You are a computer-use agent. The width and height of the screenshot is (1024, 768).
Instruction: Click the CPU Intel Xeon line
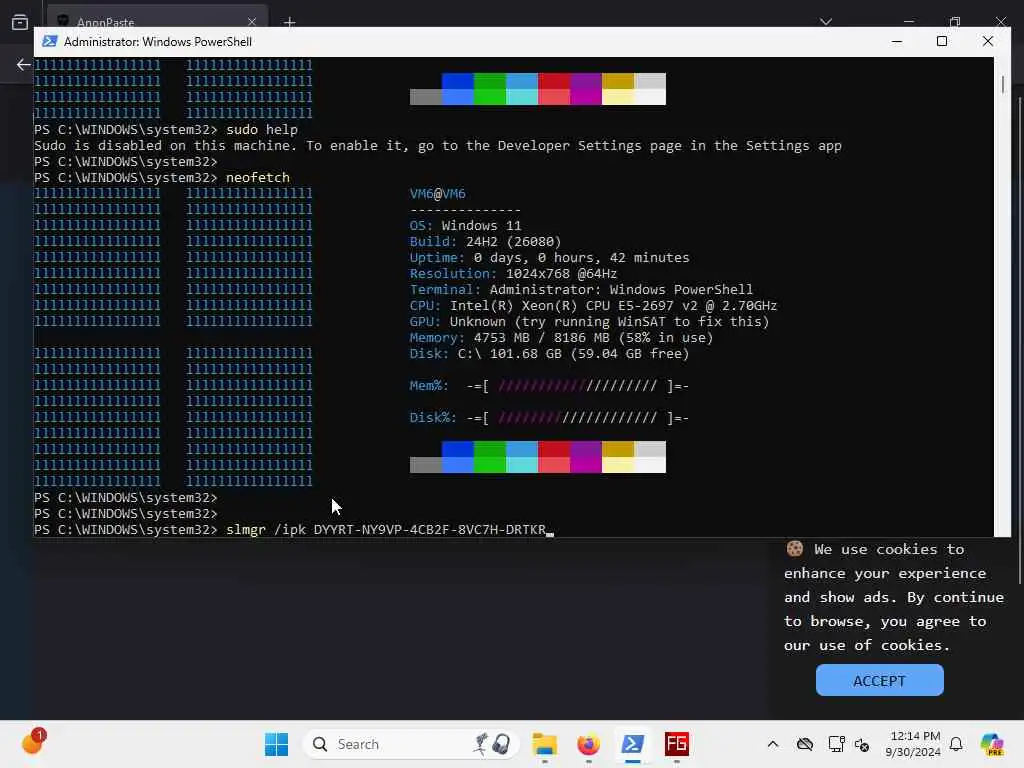(x=593, y=306)
